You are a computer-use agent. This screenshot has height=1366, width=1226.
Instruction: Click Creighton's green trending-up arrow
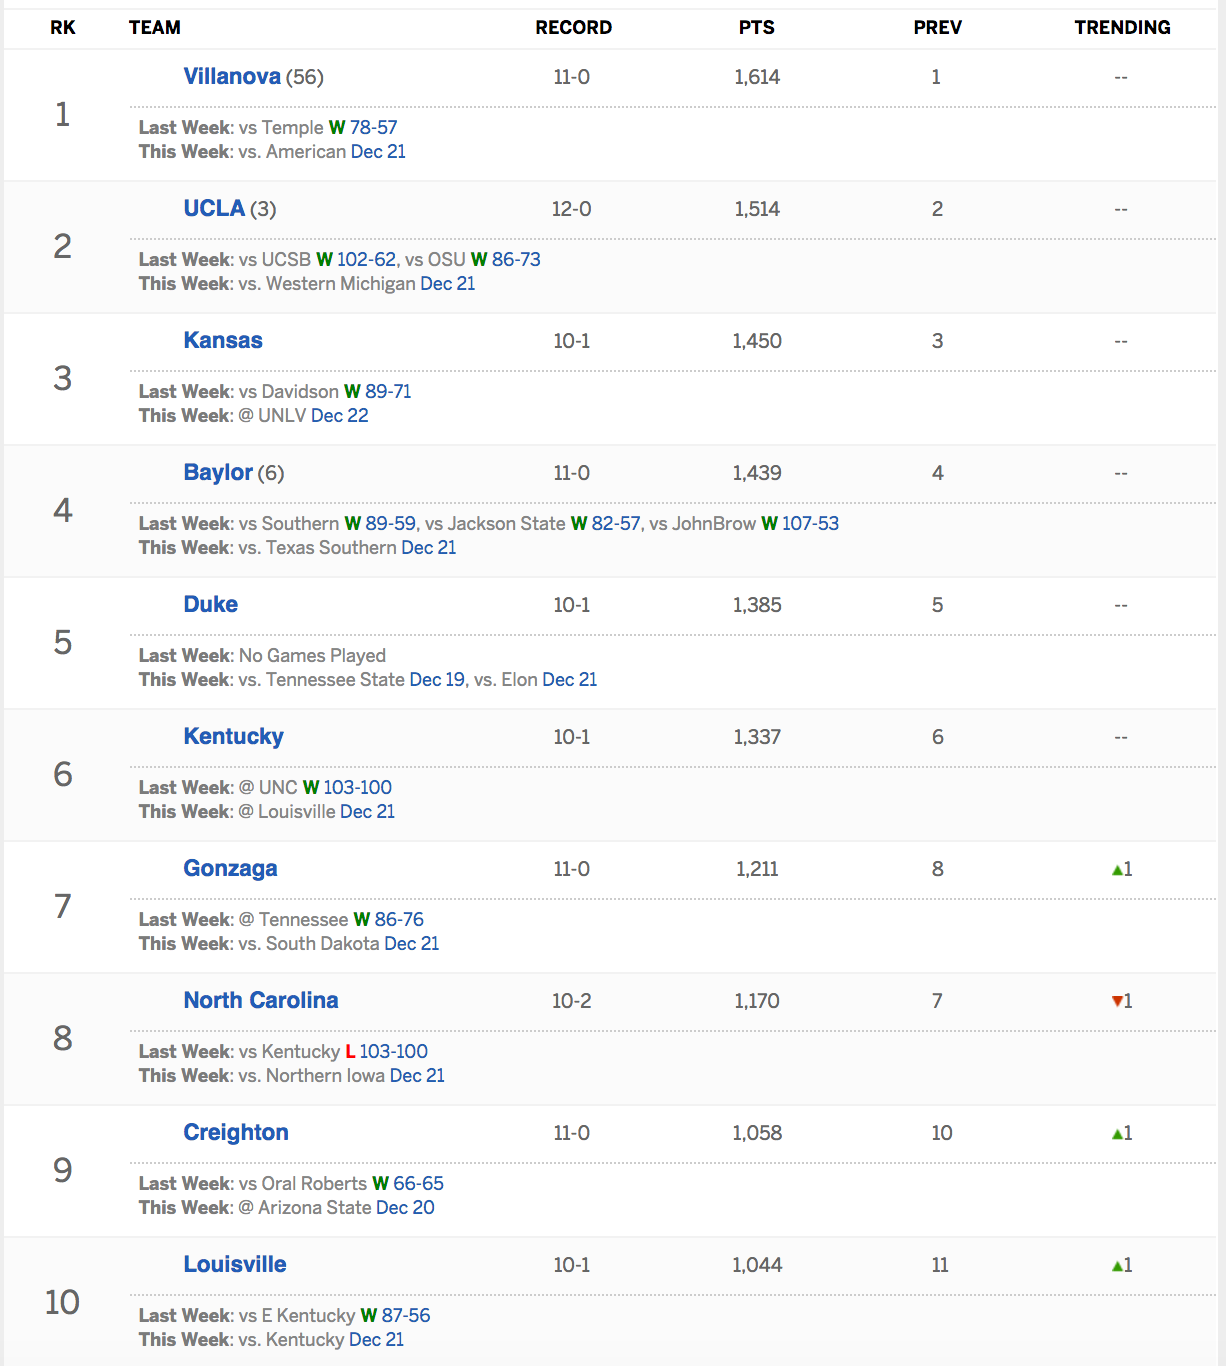1117,1134
